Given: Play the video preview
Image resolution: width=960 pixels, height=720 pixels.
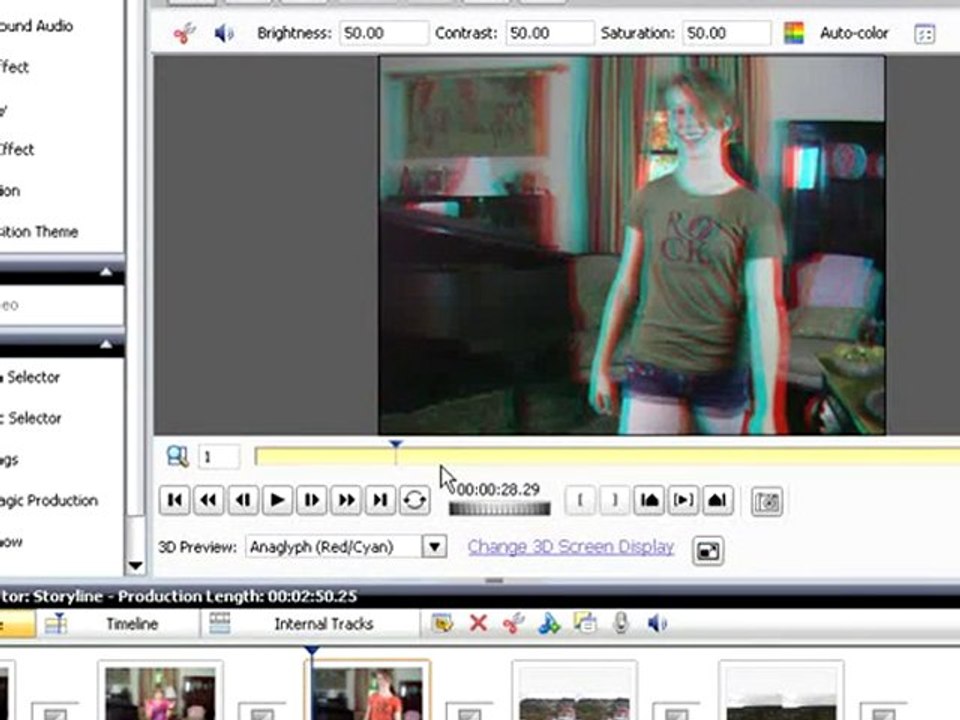Looking at the screenshot, I should pyautogui.click(x=277, y=500).
